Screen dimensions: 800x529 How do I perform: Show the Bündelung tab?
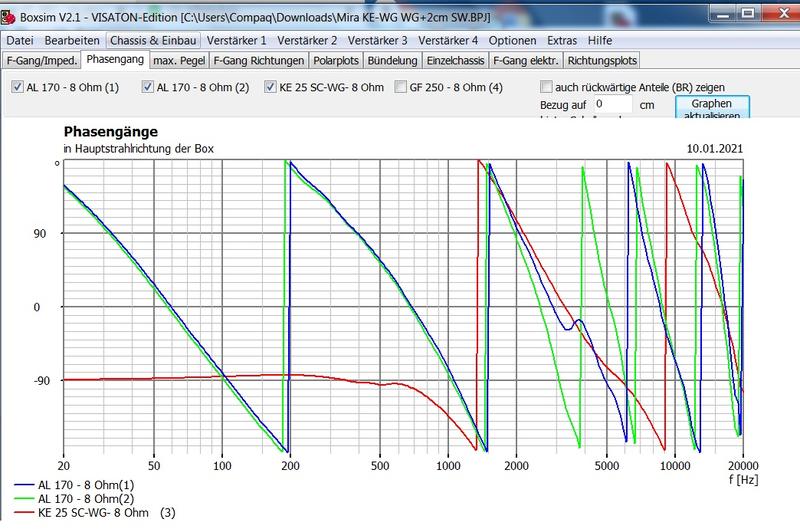393,61
